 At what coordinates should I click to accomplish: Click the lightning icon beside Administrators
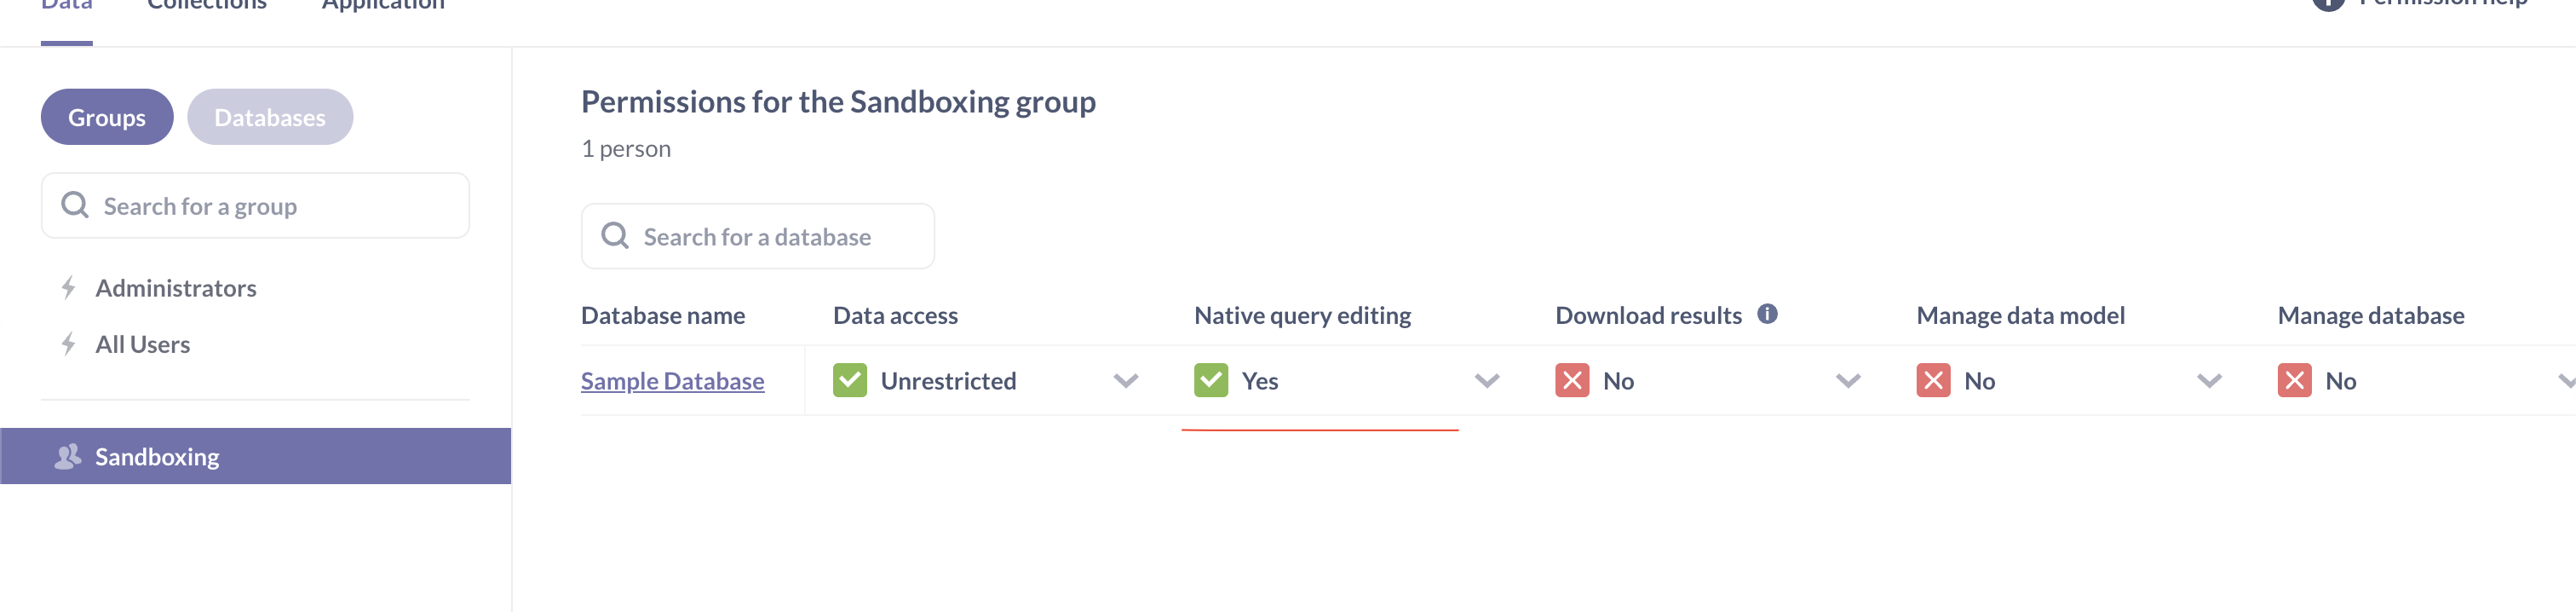(x=67, y=287)
